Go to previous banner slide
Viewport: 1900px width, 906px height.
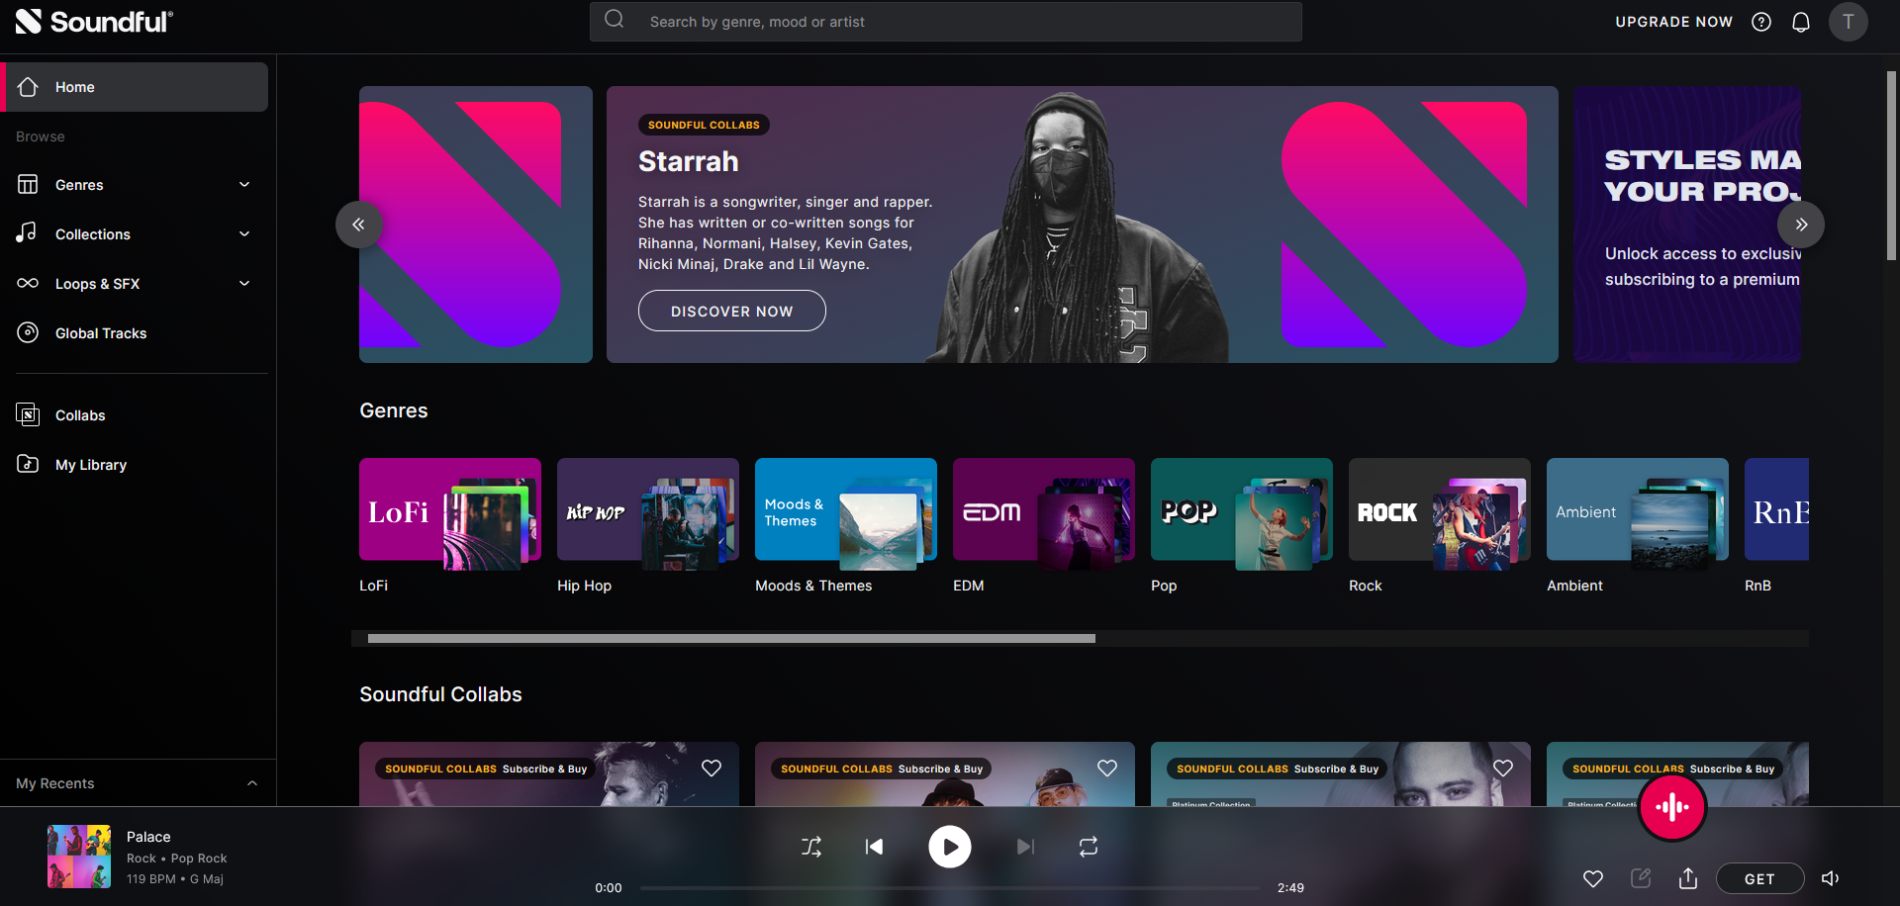358,224
